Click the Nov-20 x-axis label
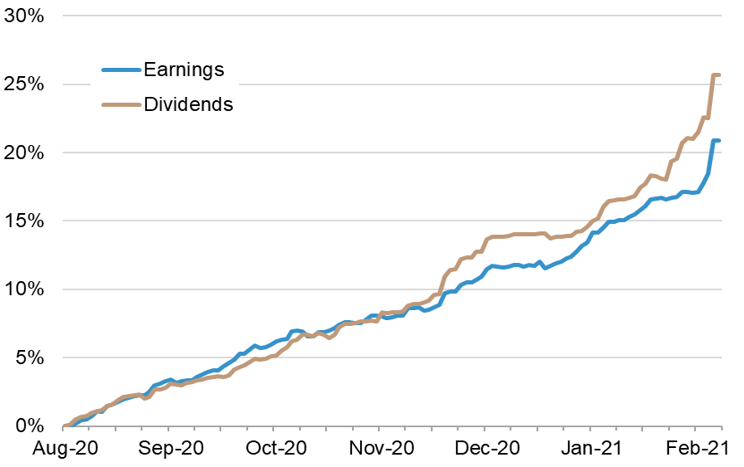This screenshot has height=467, width=744. 381,448
